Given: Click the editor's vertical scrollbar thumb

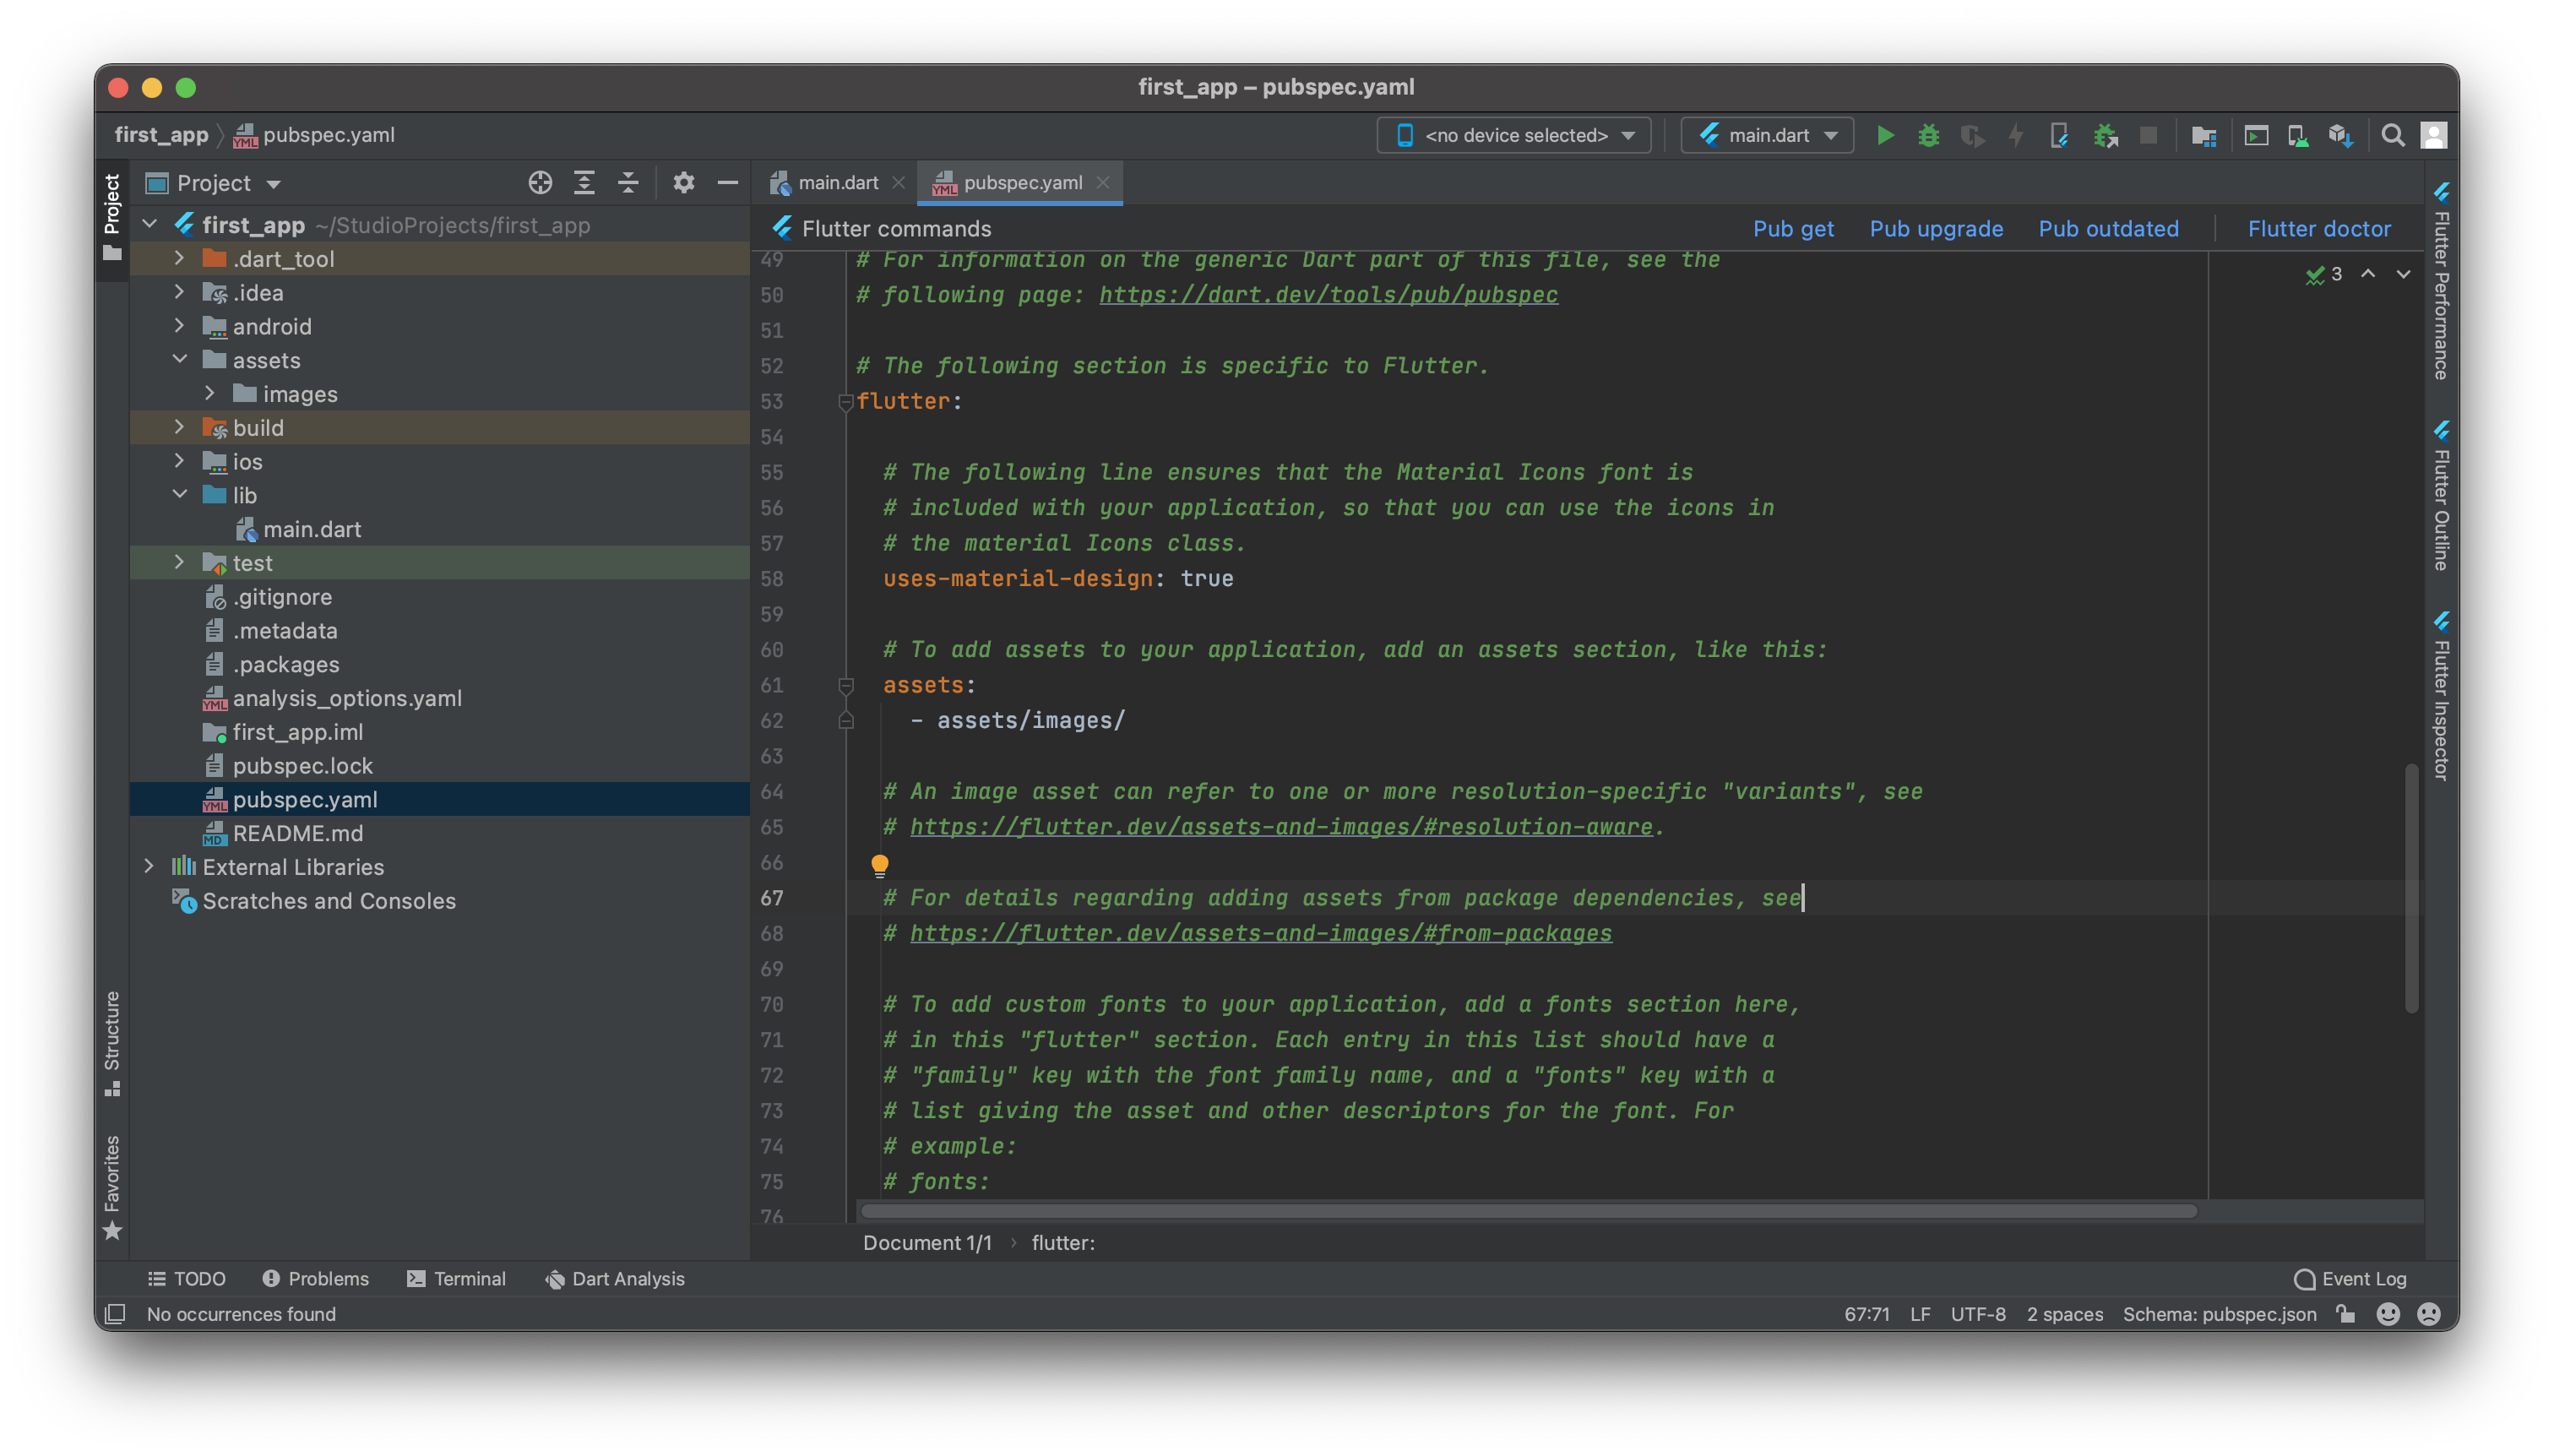Looking at the screenshot, I should (2411, 889).
